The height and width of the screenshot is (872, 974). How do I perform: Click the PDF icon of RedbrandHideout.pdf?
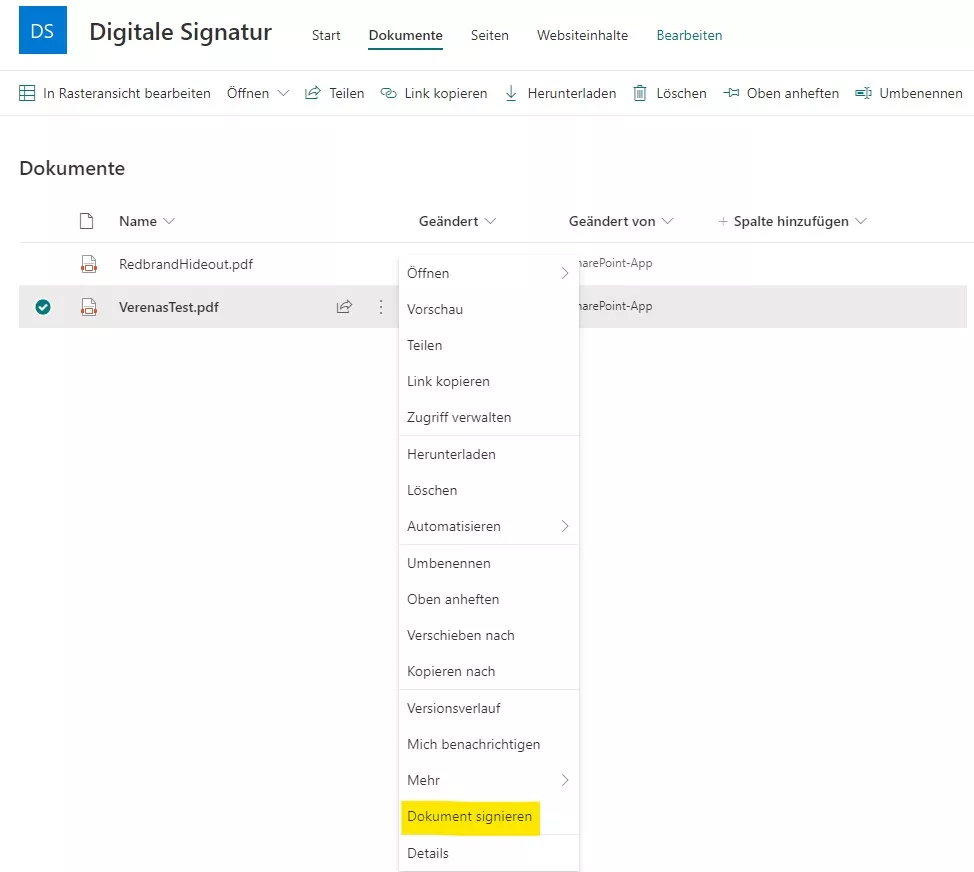[88, 264]
